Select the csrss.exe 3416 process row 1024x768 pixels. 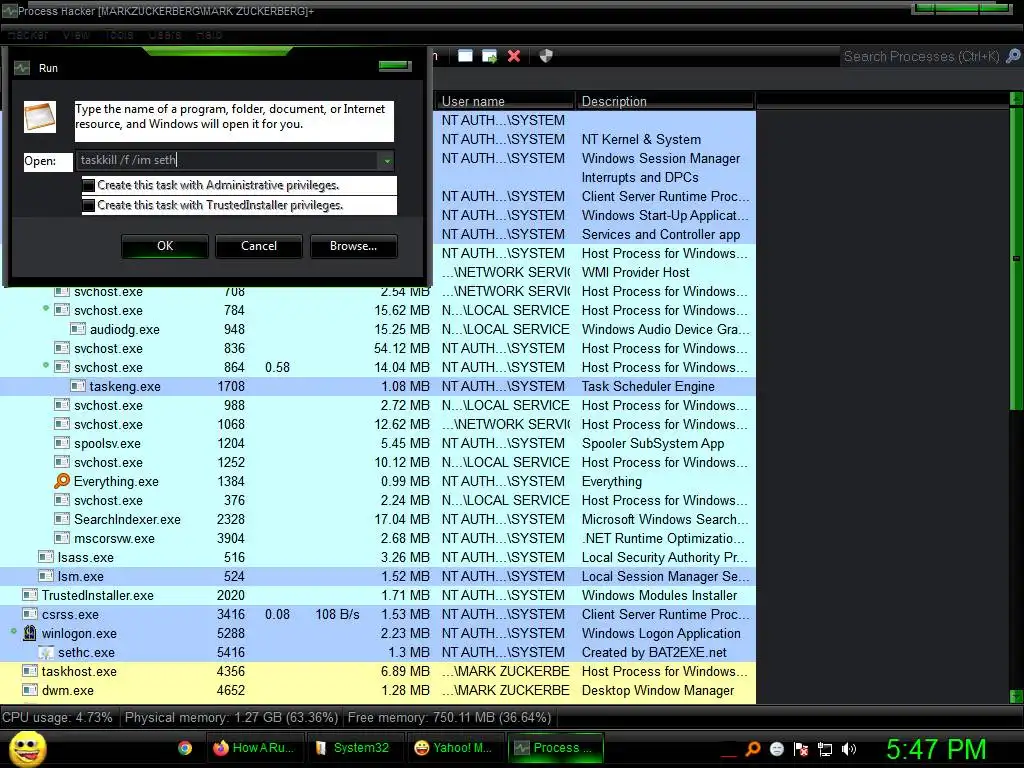[x=378, y=614]
